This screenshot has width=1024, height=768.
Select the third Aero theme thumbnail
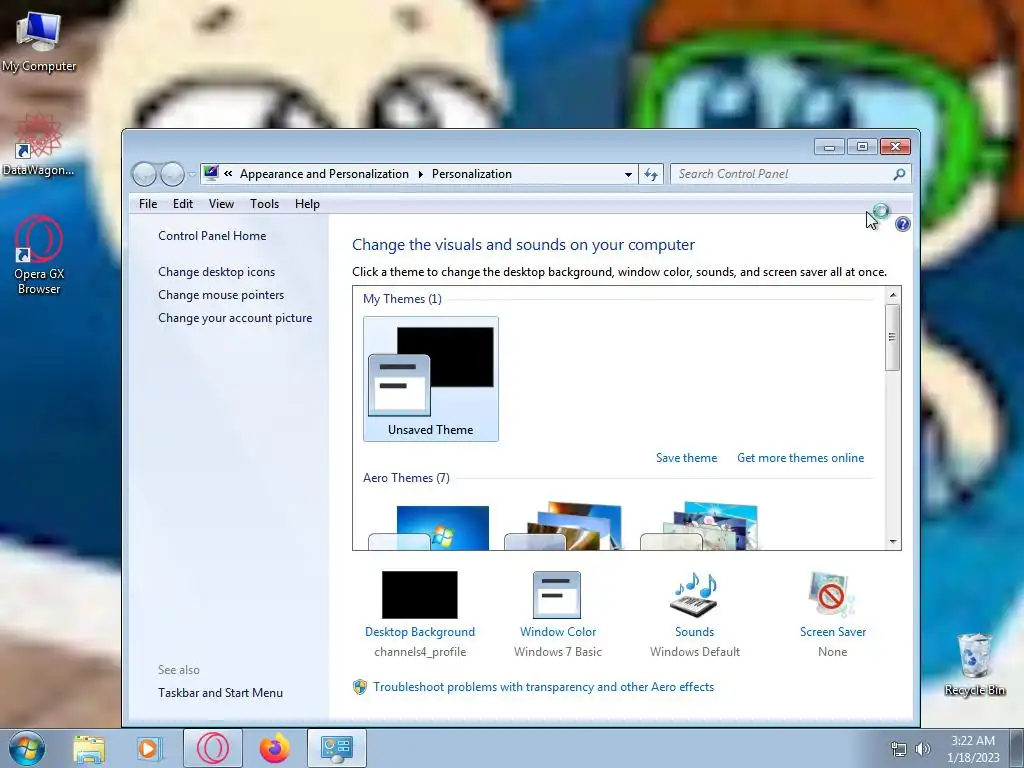(x=699, y=526)
